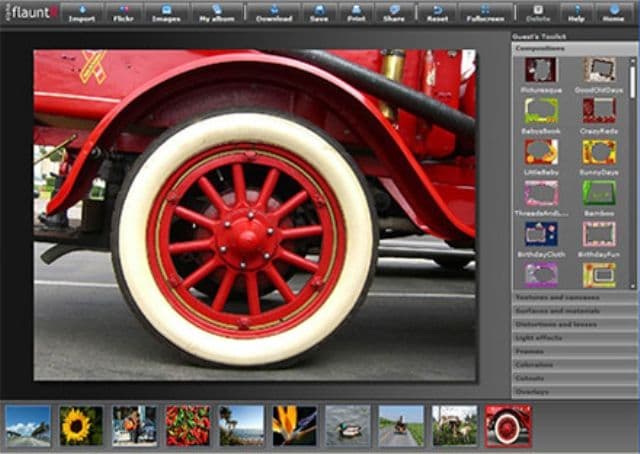Select the duck photo in filmstrip
This screenshot has height=454, width=640.
click(348, 425)
